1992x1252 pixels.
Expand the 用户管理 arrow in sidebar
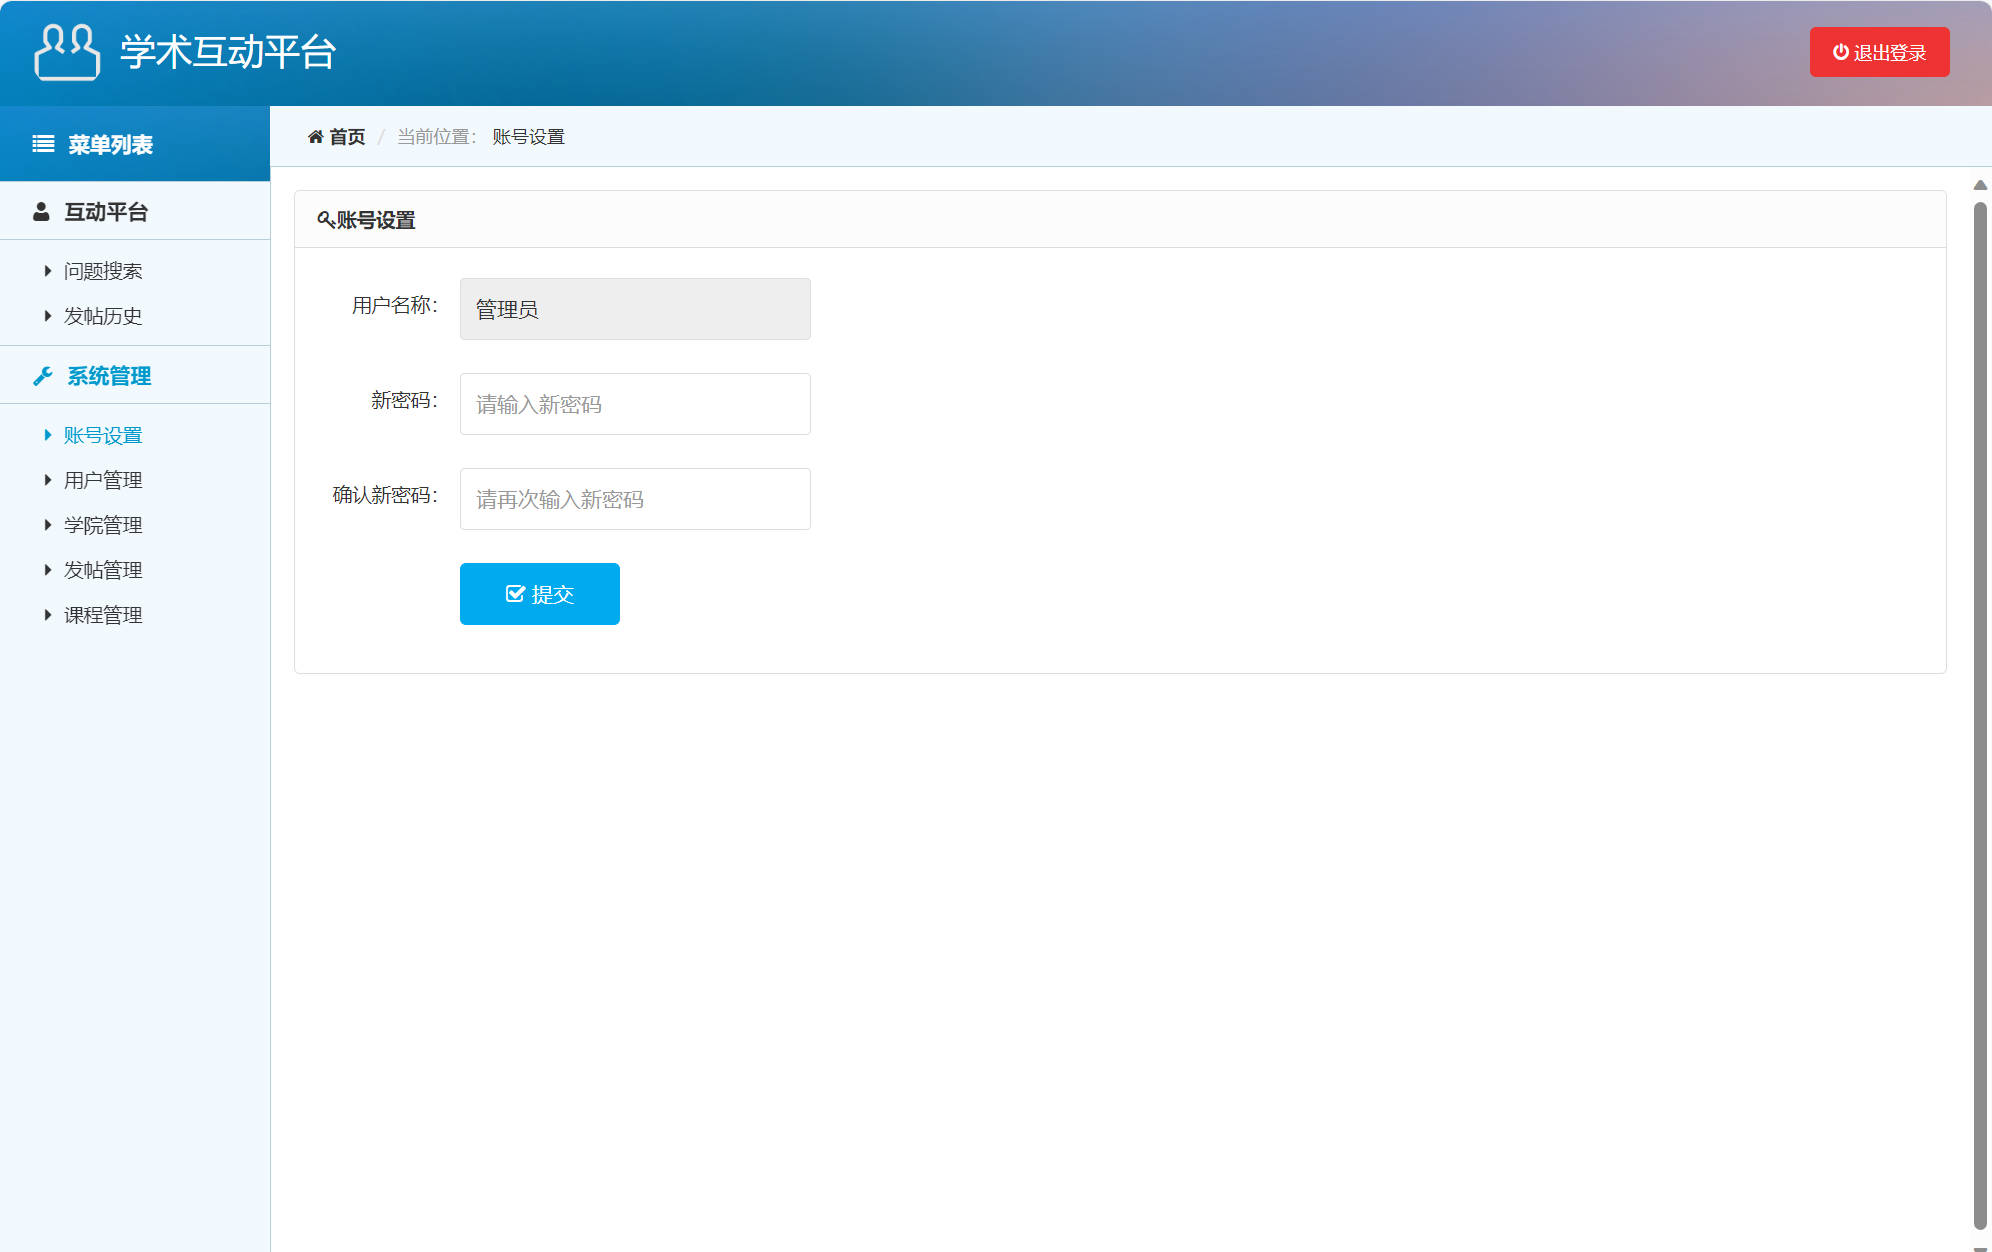click(x=47, y=480)
